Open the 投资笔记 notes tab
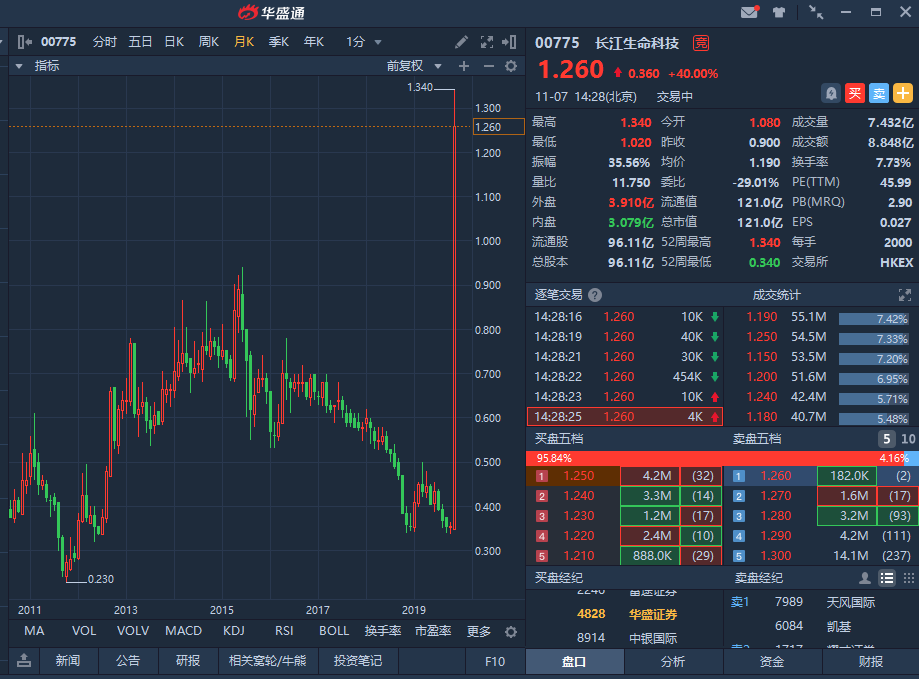This screenshot has height=679, width=919. 358,661
